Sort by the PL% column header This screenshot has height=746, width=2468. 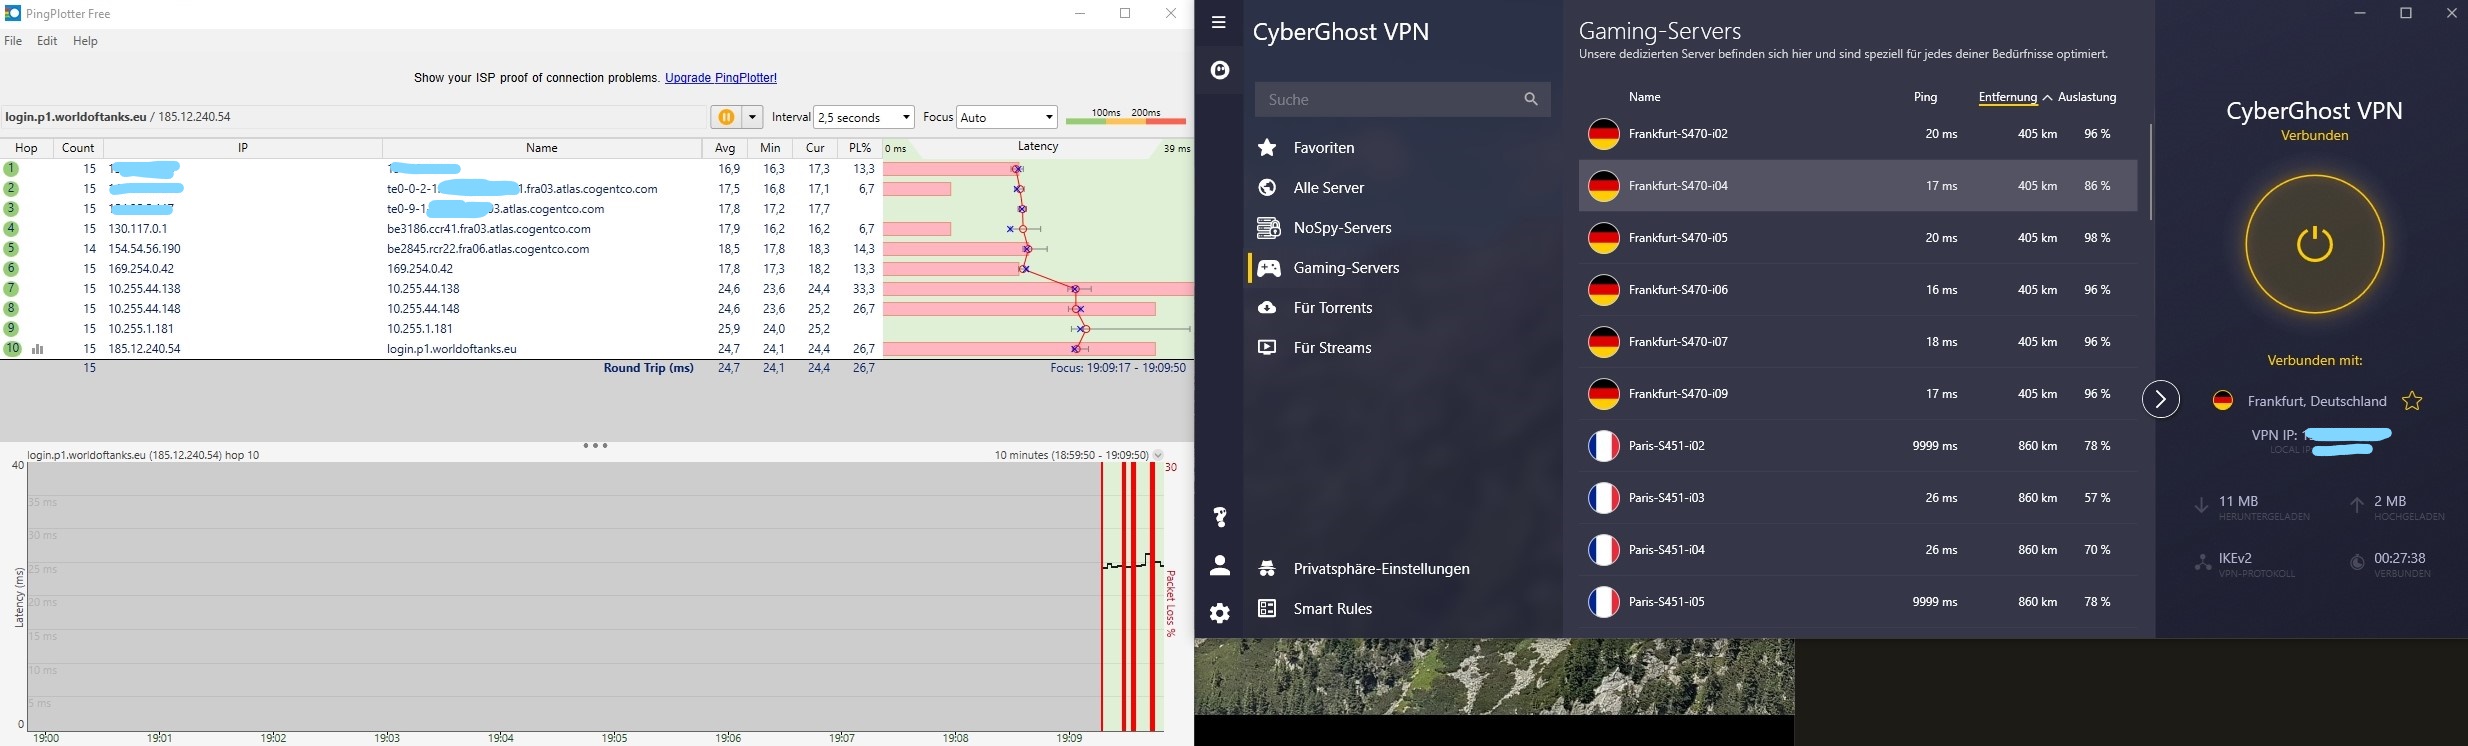[860, 148]
